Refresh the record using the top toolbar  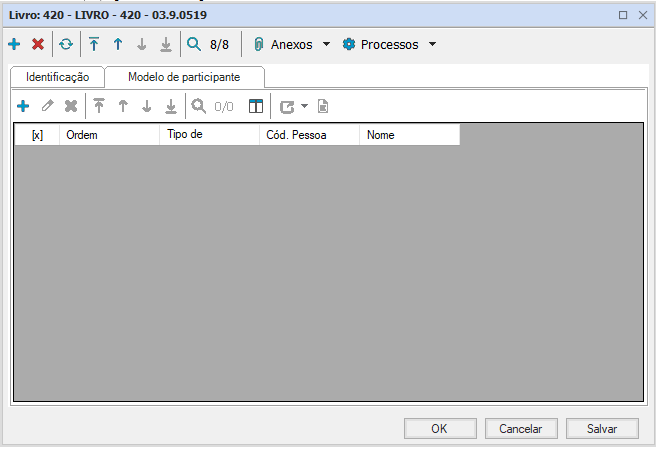coord(66,45)
